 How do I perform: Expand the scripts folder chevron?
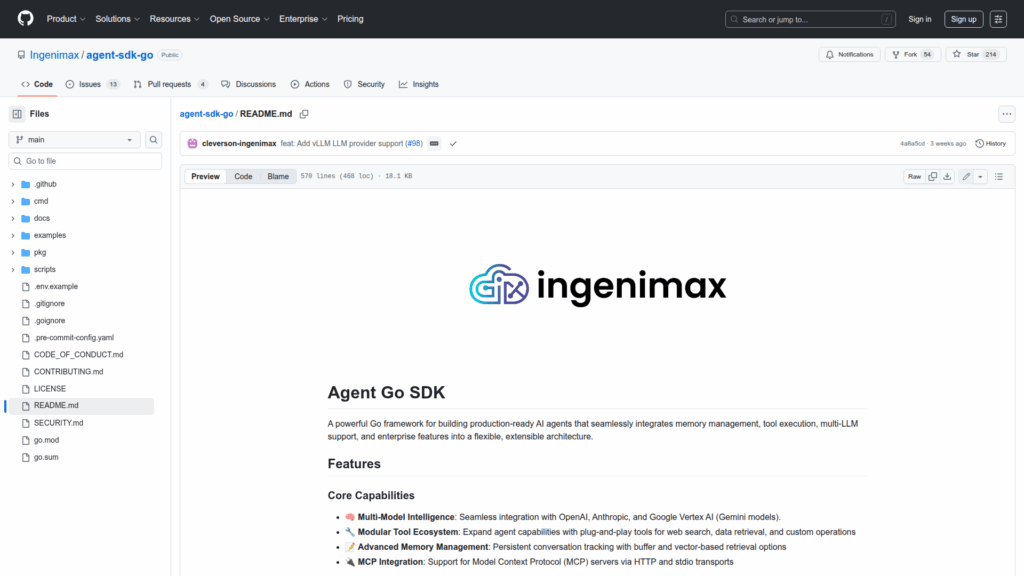click(x=12, y=270)
